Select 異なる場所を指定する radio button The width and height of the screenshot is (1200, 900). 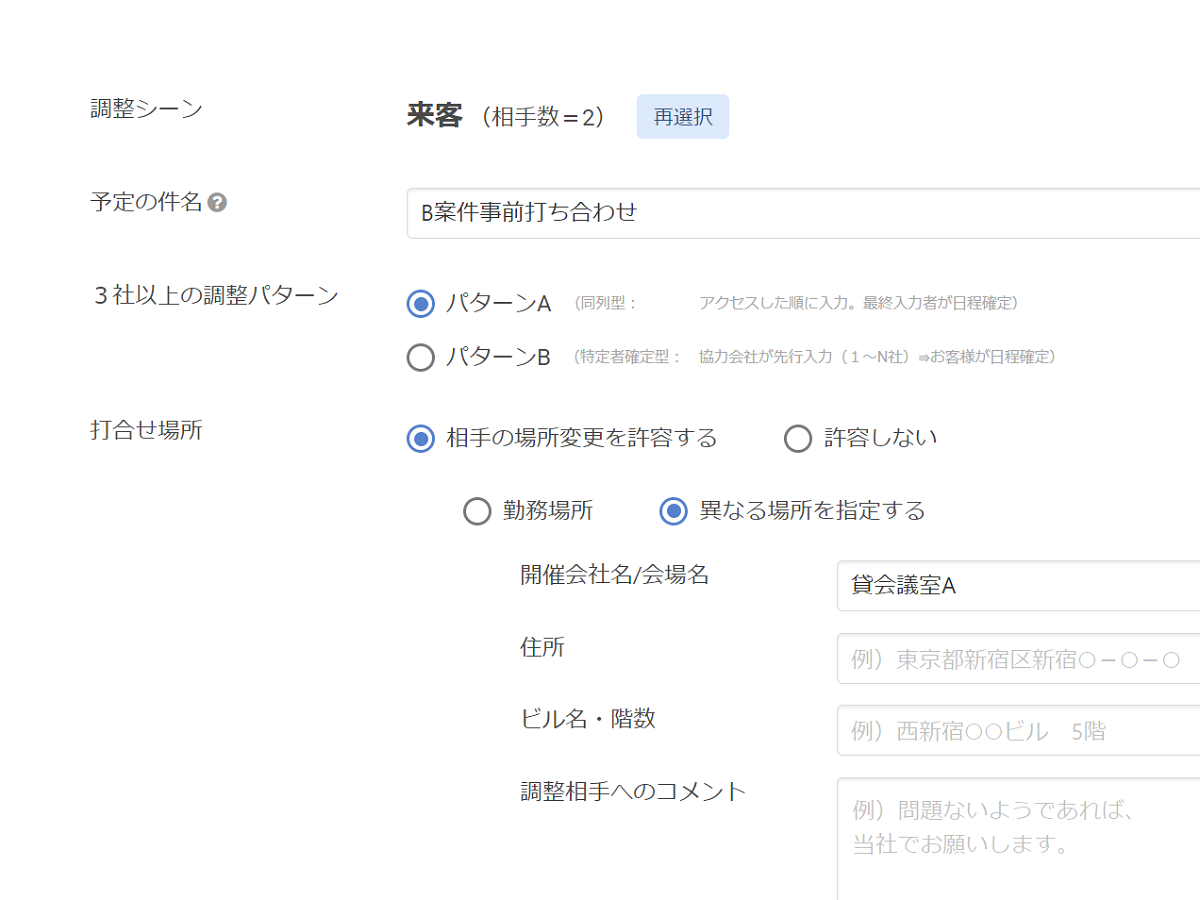click(674, 511)
